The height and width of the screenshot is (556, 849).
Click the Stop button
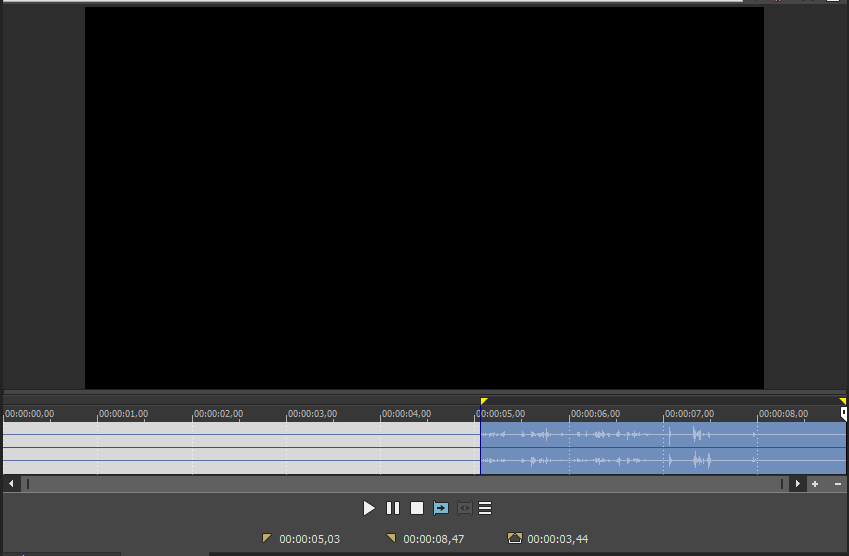pyautogui.click(x=417, y=508)
